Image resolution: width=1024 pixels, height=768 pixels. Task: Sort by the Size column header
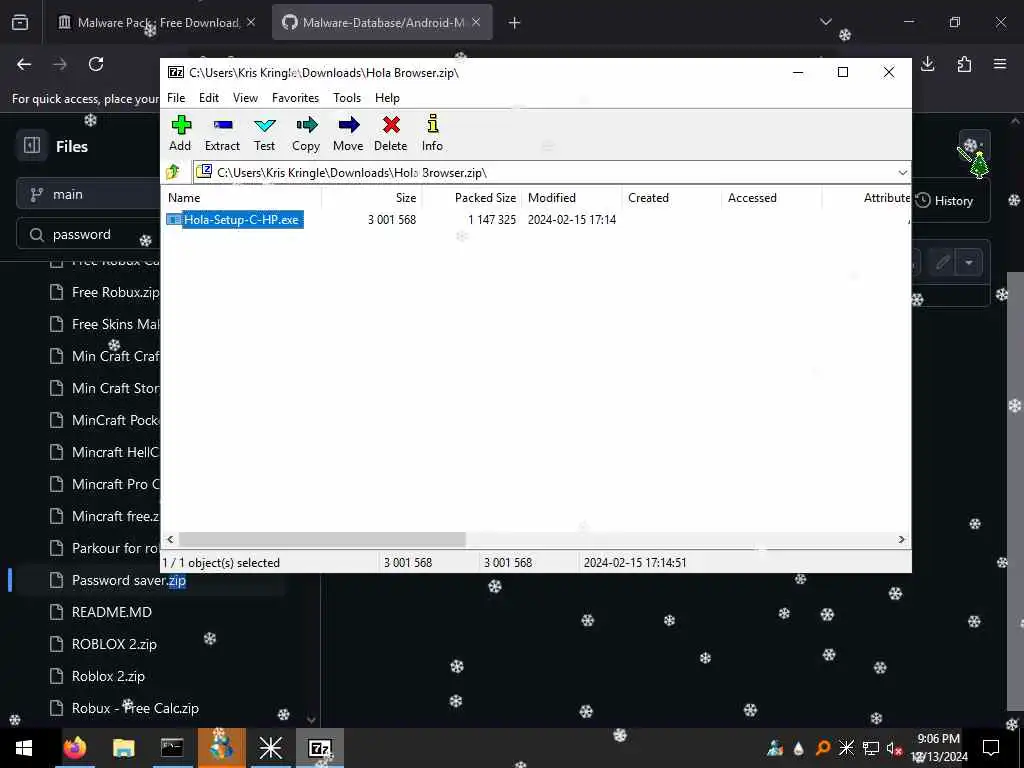(372, 198)
